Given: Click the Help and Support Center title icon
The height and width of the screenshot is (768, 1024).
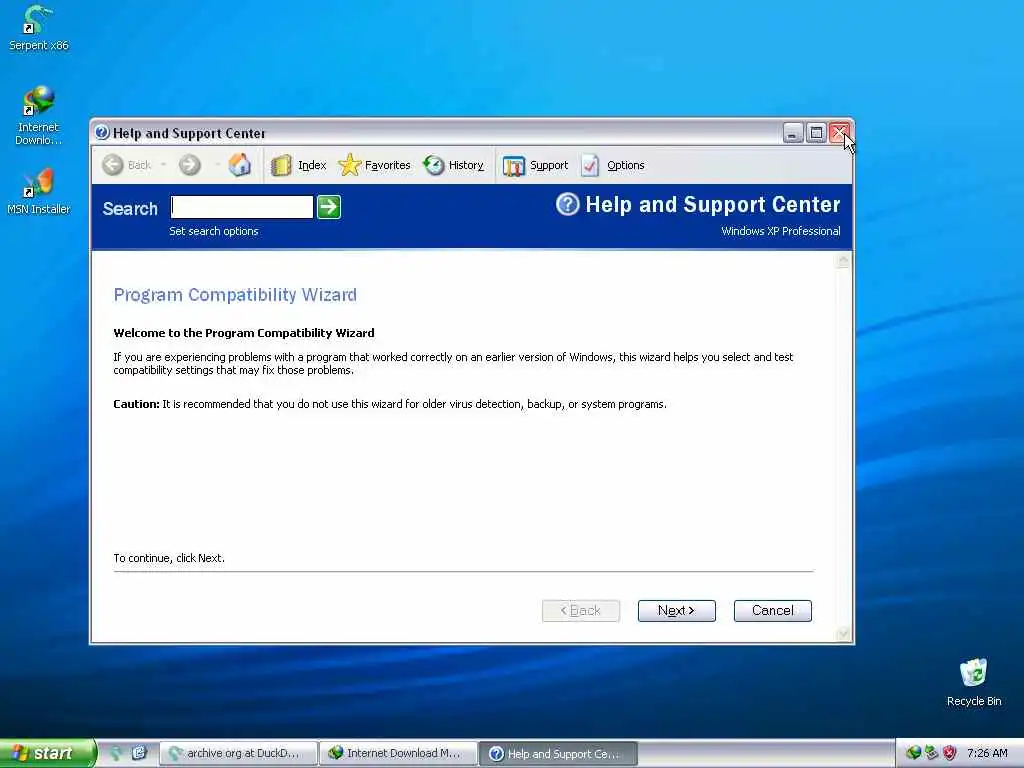Looking at the screenshot, I should pos(102,133).
